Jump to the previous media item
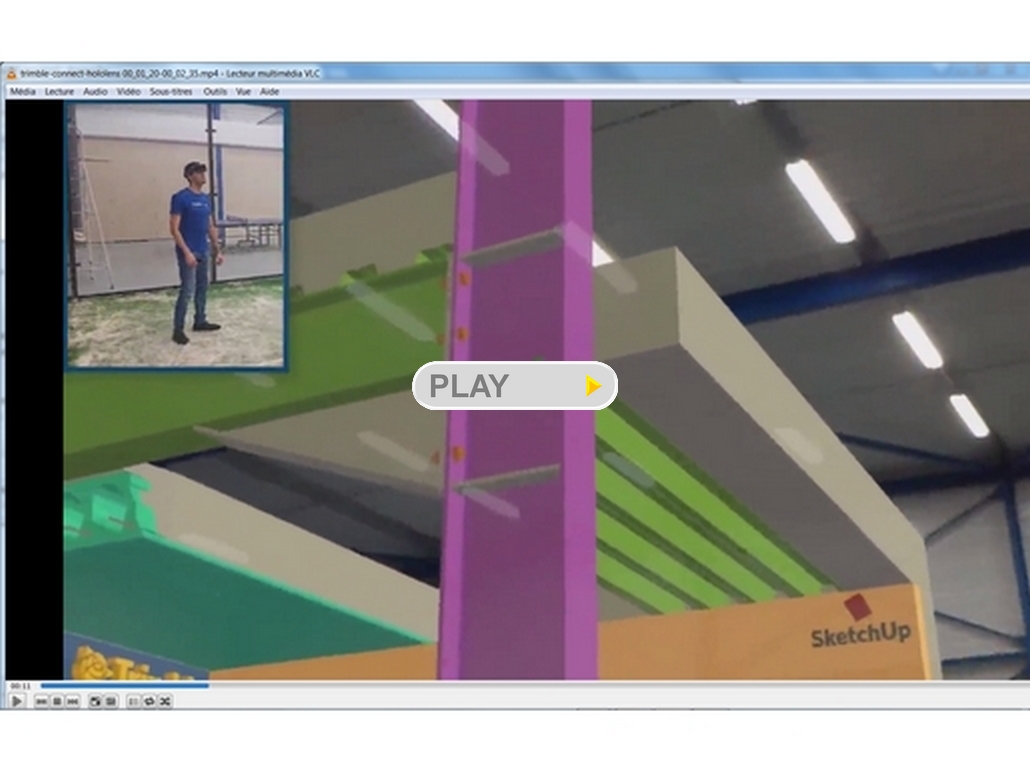Image resolution: width=1030 pixels, height=772 pixels. click(41, 702)
